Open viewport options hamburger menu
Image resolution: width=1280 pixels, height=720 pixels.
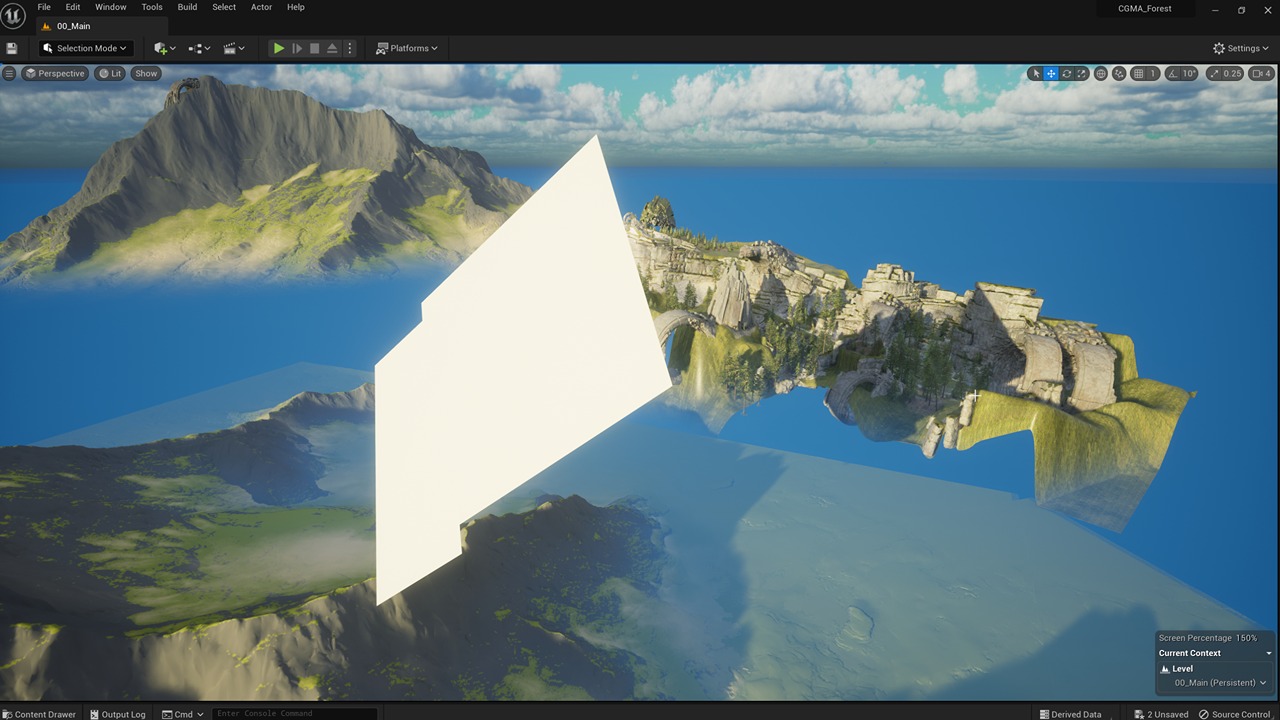[x=9, y=73]
